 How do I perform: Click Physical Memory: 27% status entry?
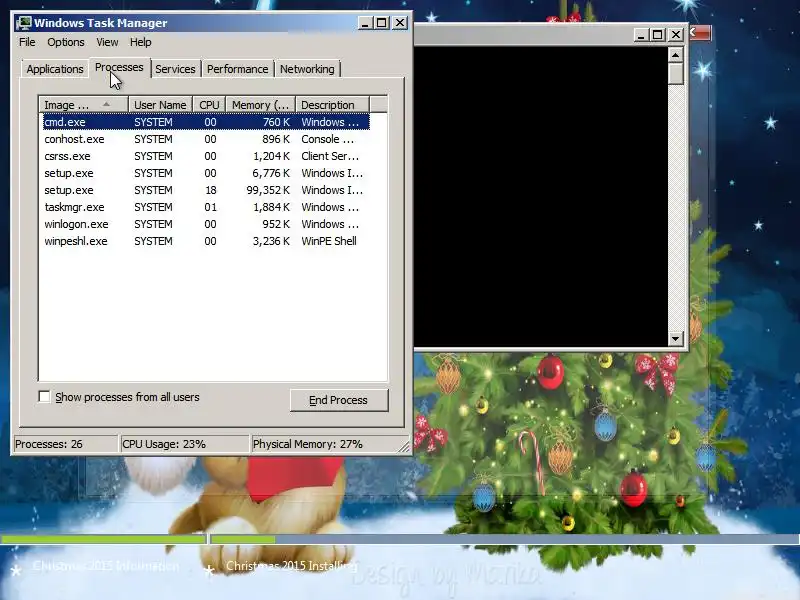(327, 444)
